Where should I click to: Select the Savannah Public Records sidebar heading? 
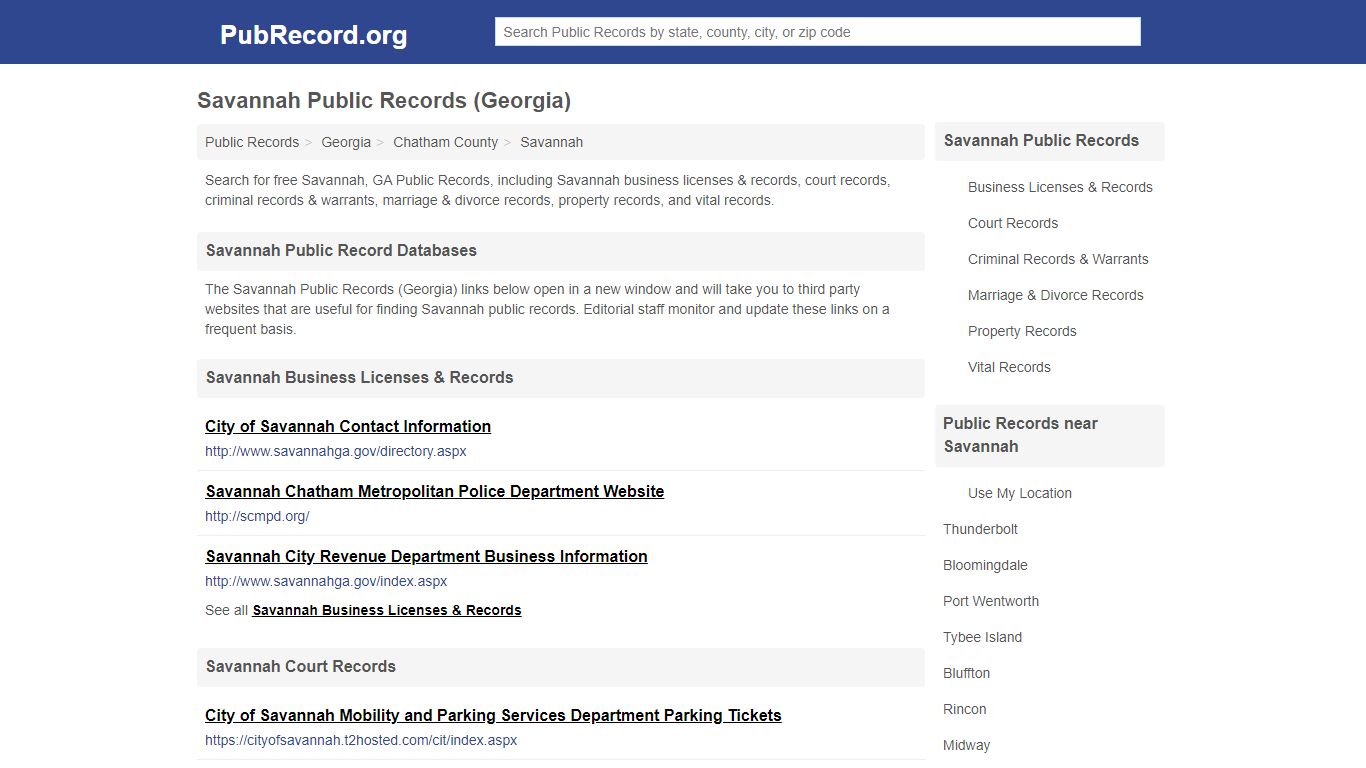pyautogui.click(x=1041, y=140)
